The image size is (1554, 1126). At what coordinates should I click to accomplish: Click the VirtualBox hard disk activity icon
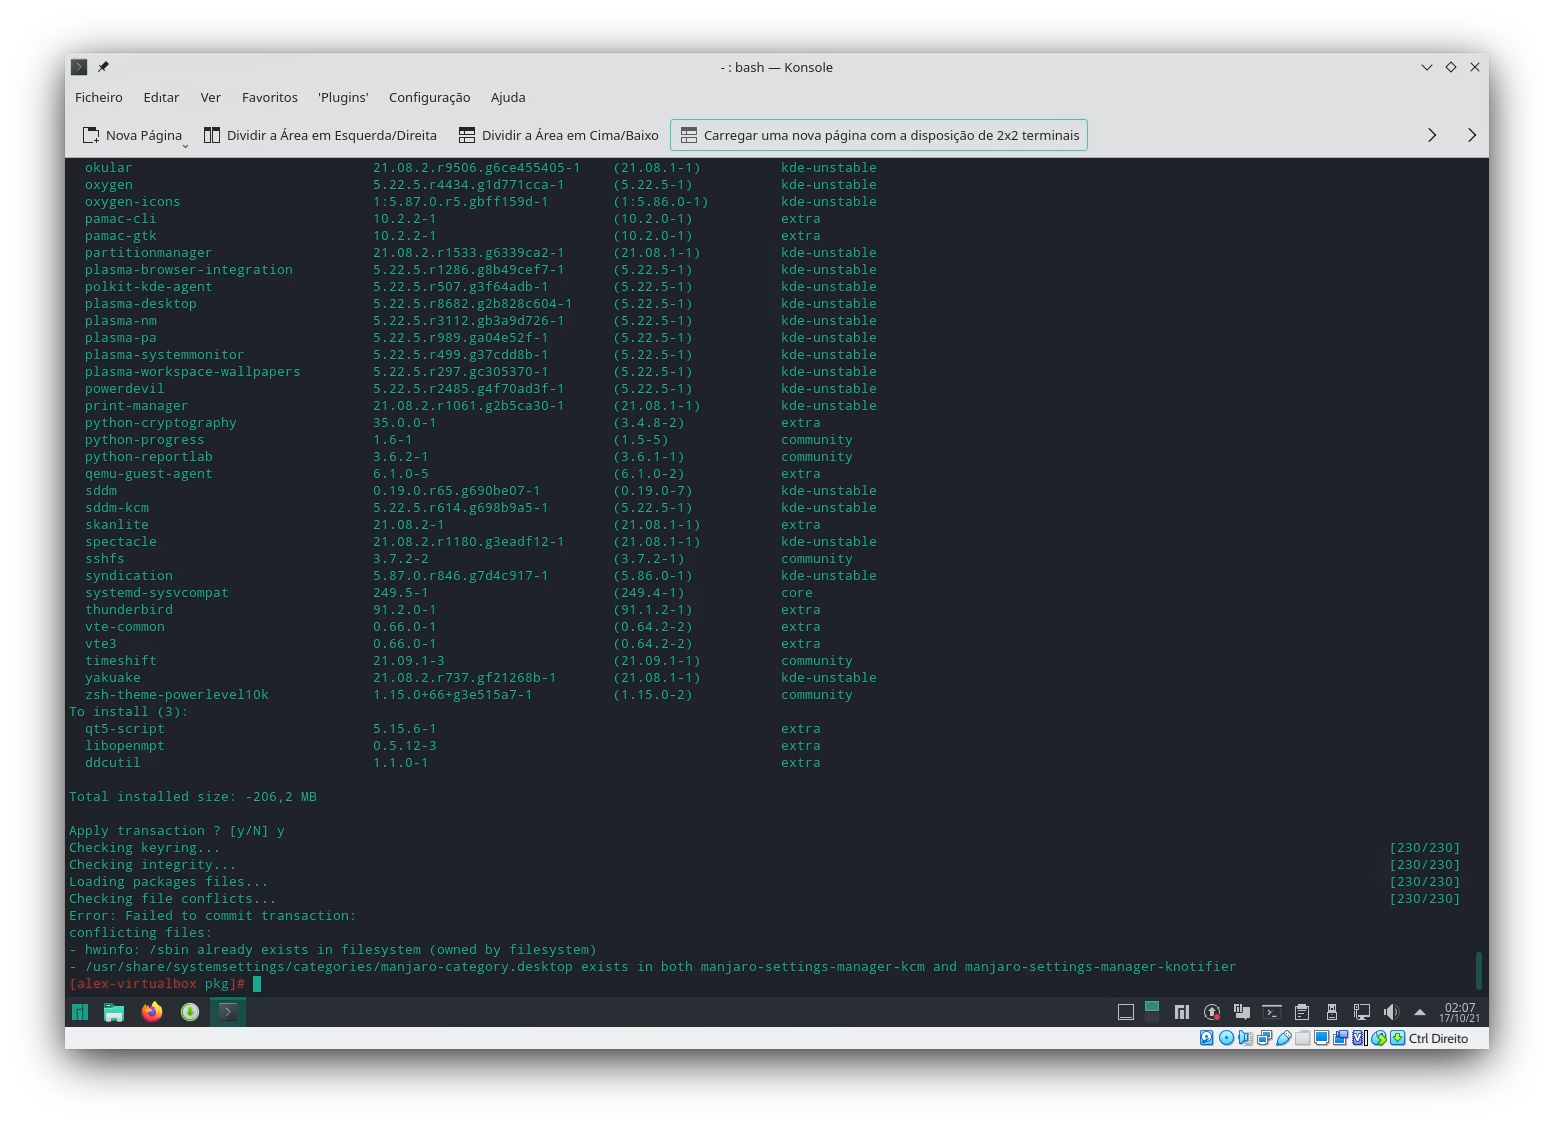pyautogui.click(x=1207, y=1038)
